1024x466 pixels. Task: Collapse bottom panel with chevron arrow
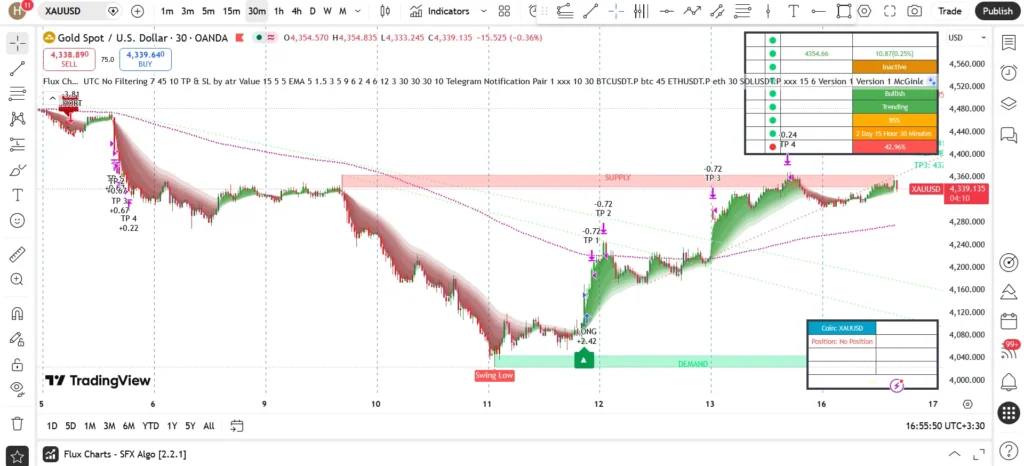pyautogui.click(x=955, y=454)
